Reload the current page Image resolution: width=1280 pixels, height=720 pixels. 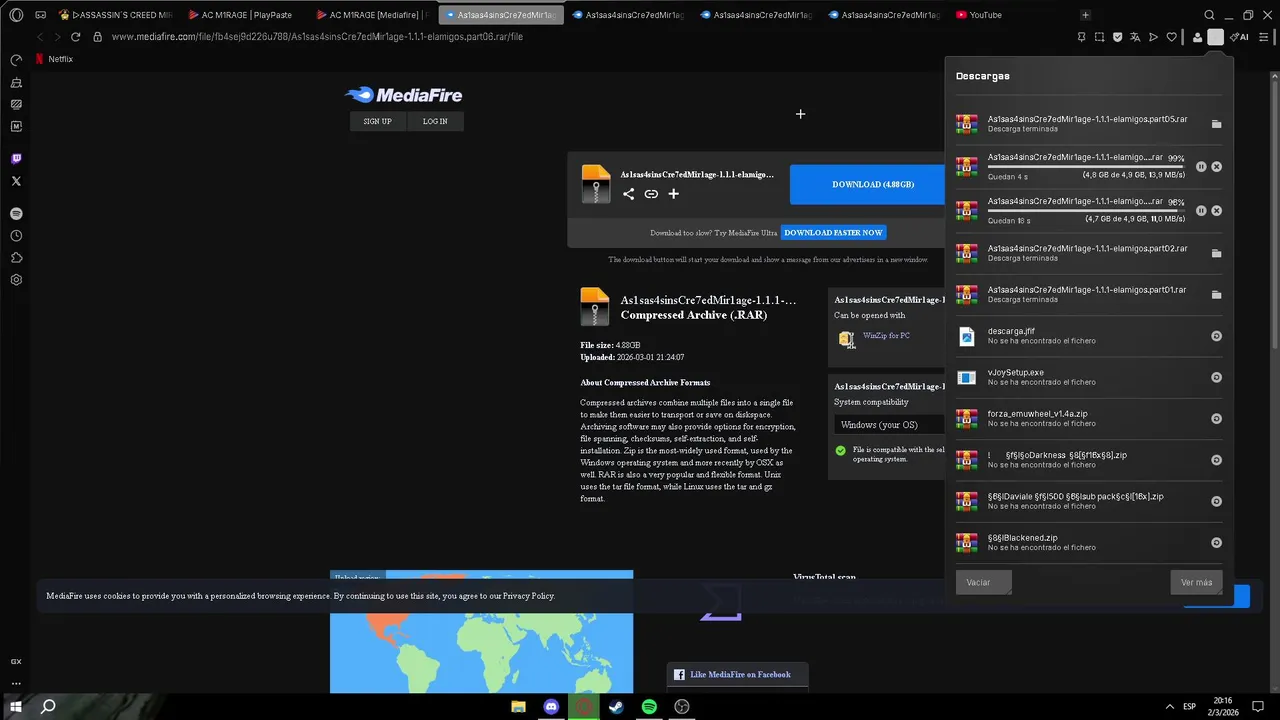tap(75, 37)
